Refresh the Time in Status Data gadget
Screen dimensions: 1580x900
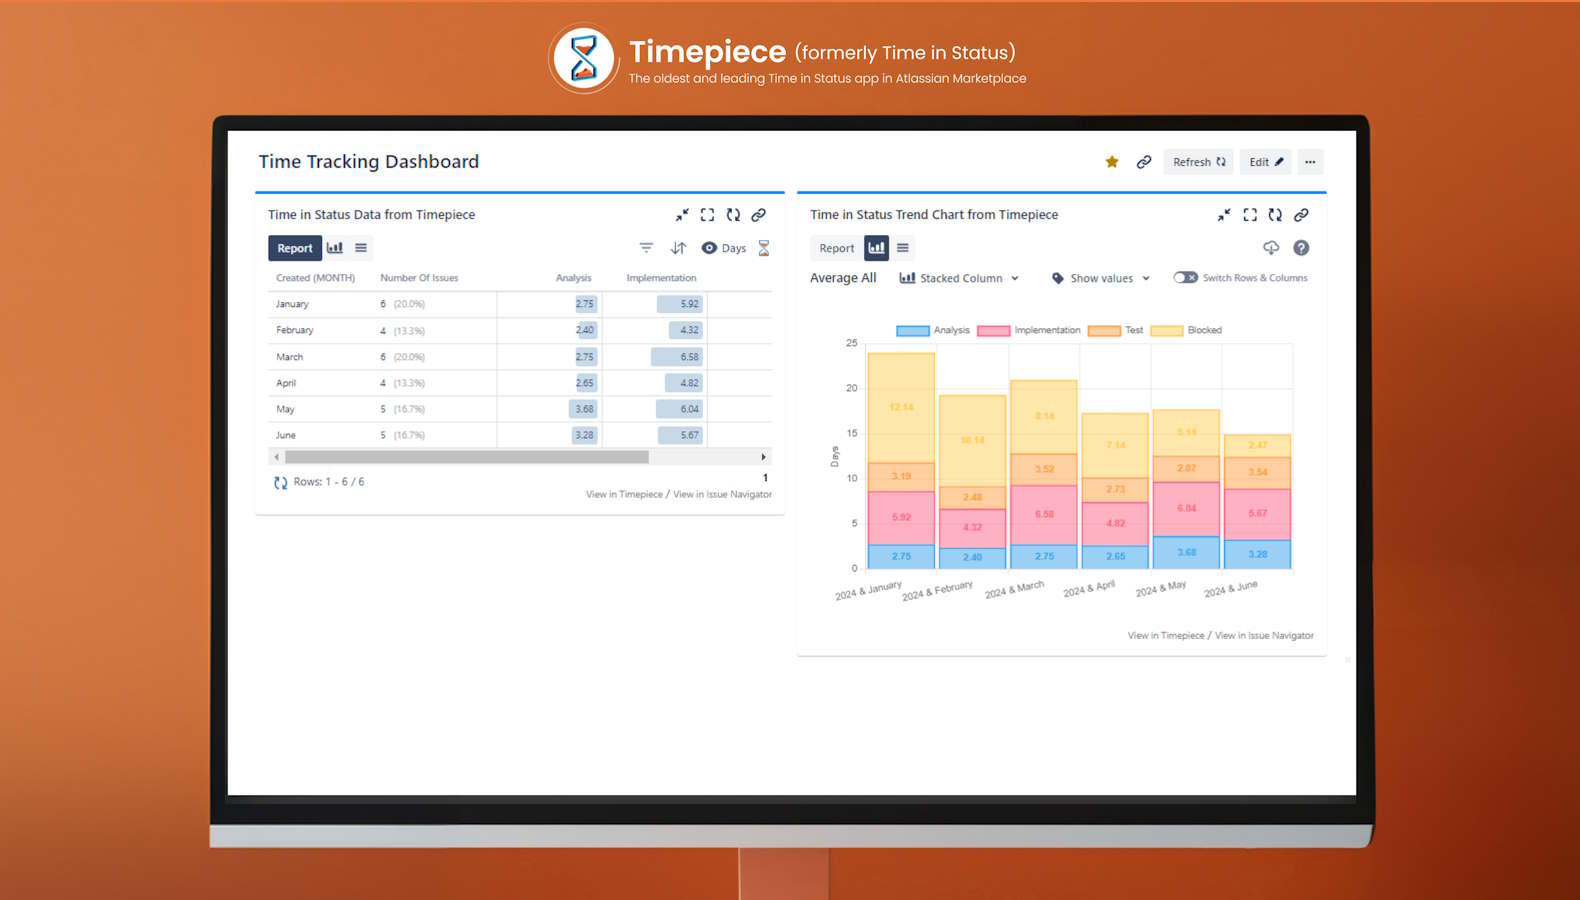[x=733, y=215]
